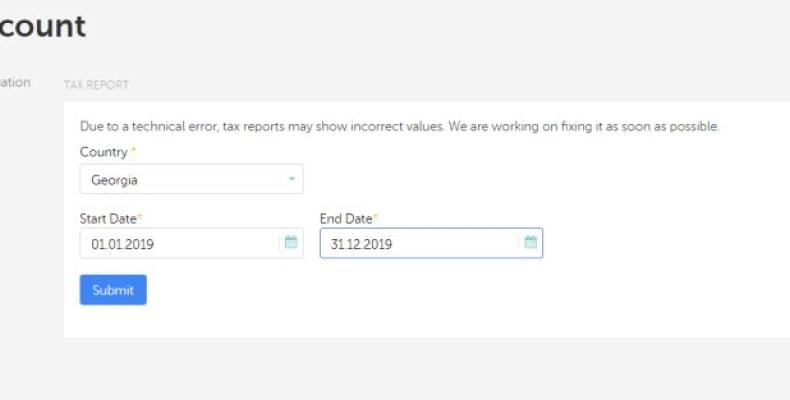Click the Start Date field label

point(107,218)
